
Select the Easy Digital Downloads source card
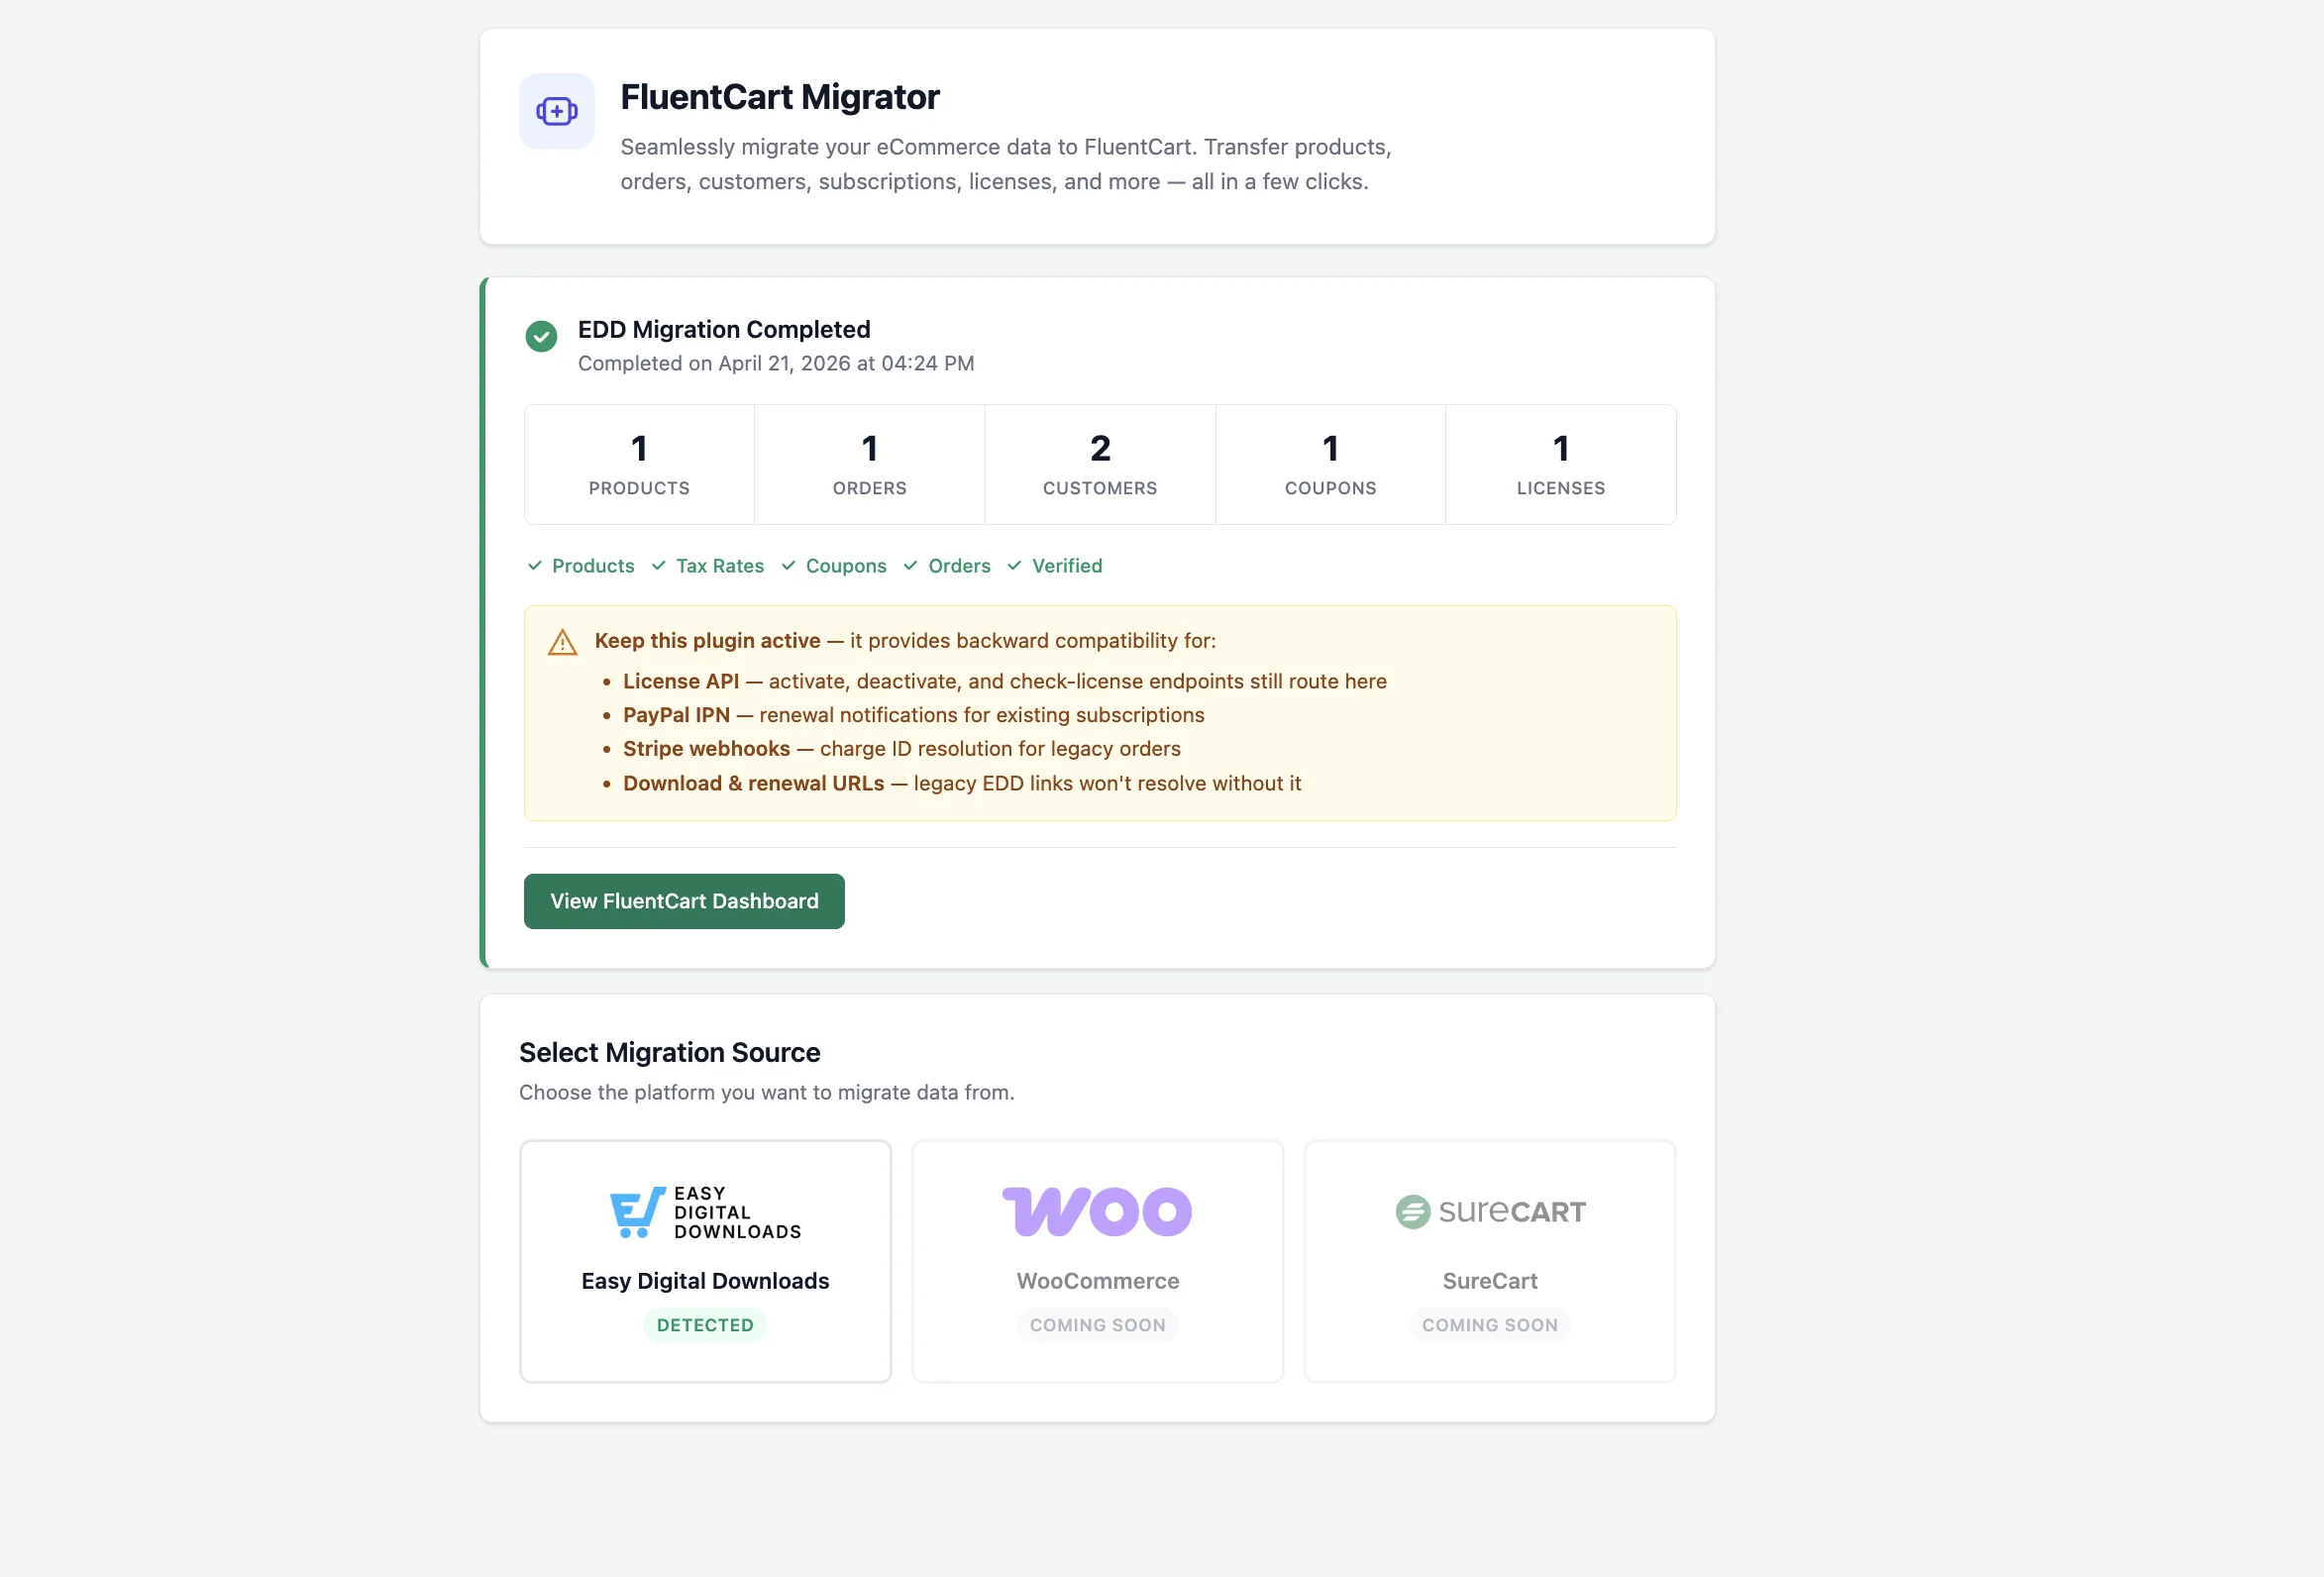[704, 1261]
